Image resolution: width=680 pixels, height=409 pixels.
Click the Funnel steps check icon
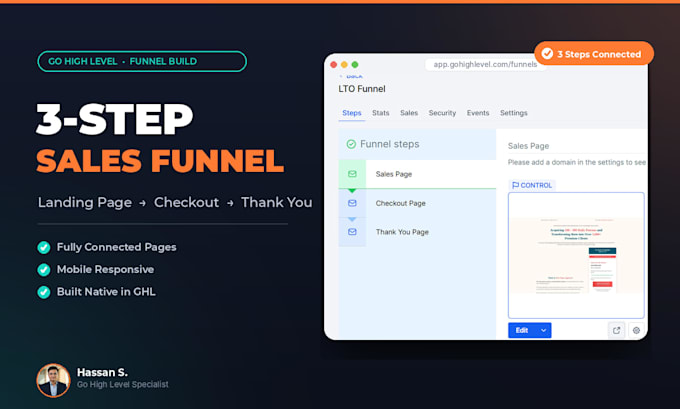[x=351, y=144]
